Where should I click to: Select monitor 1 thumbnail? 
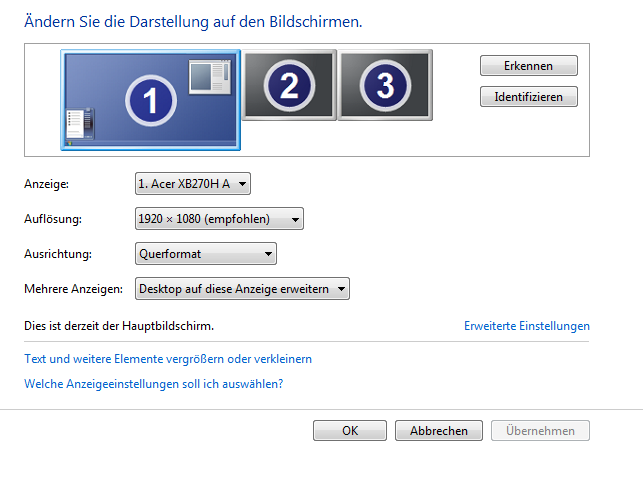150,100
